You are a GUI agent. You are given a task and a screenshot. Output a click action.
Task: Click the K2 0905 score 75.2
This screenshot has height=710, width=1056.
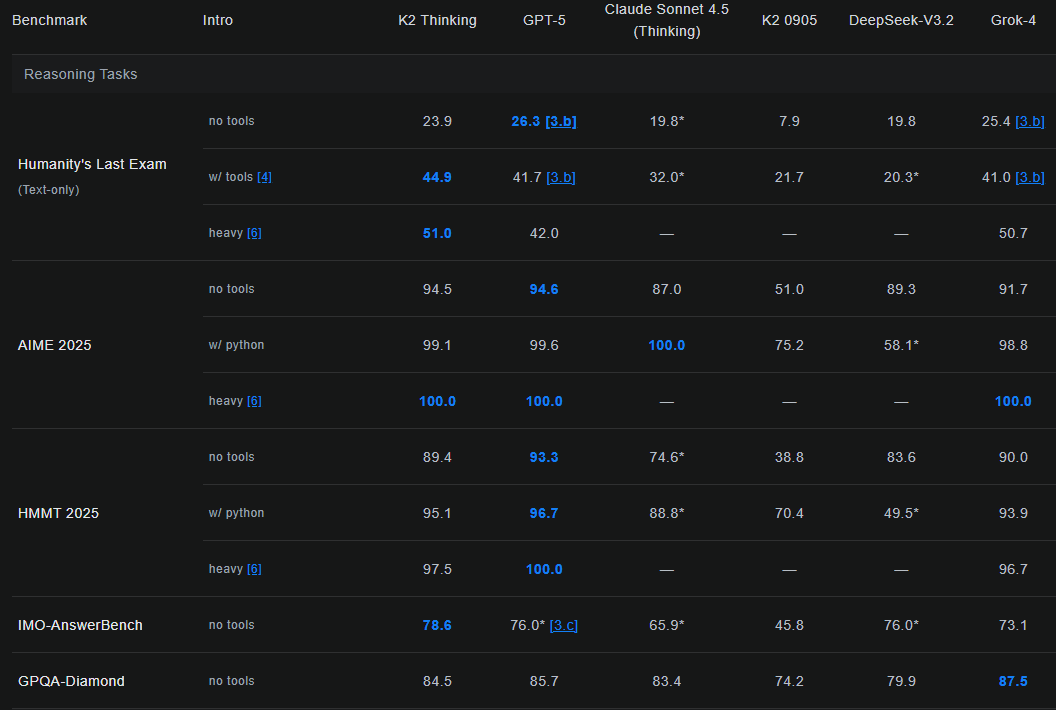pos(789,345)
